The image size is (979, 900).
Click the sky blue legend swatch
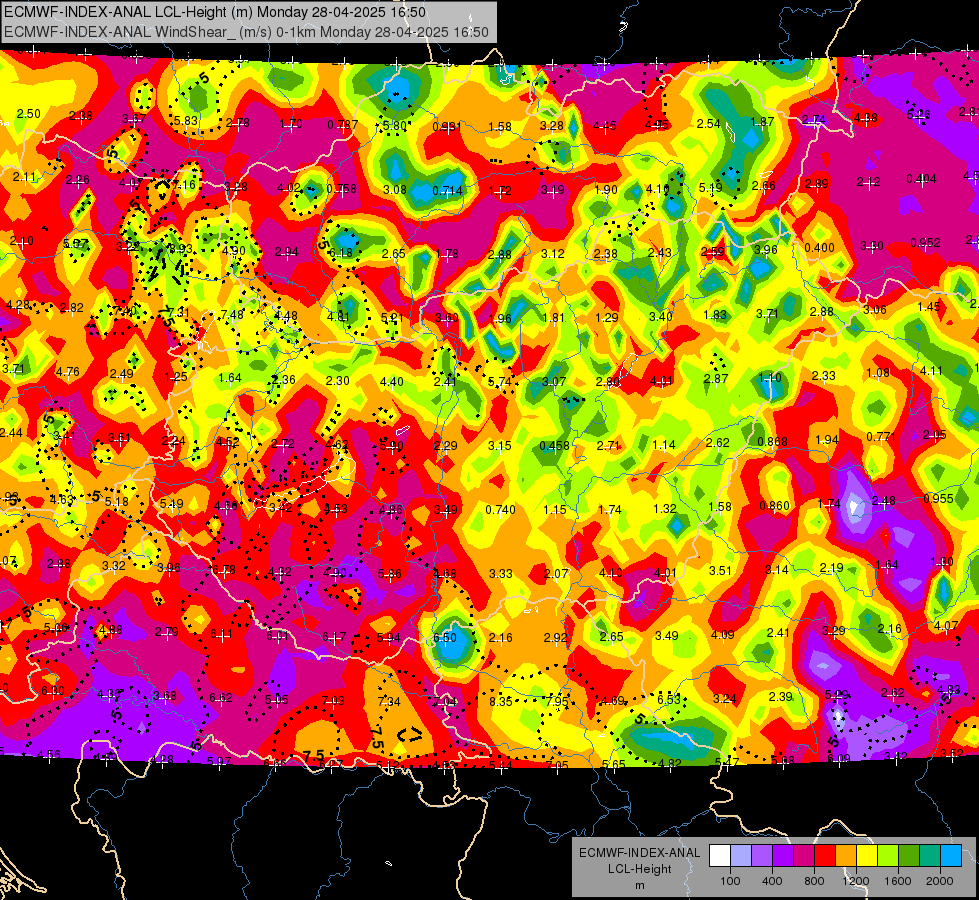tap(951, 856)
